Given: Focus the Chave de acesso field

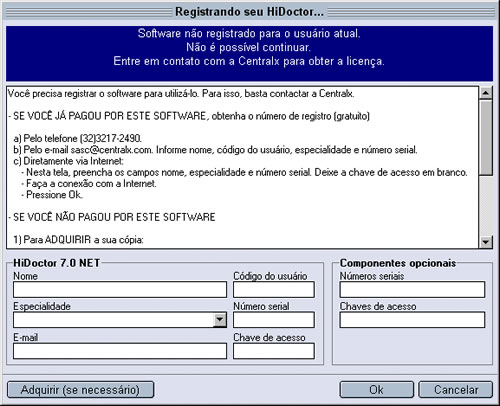Looking at the screenshot, I should point(274,351).
